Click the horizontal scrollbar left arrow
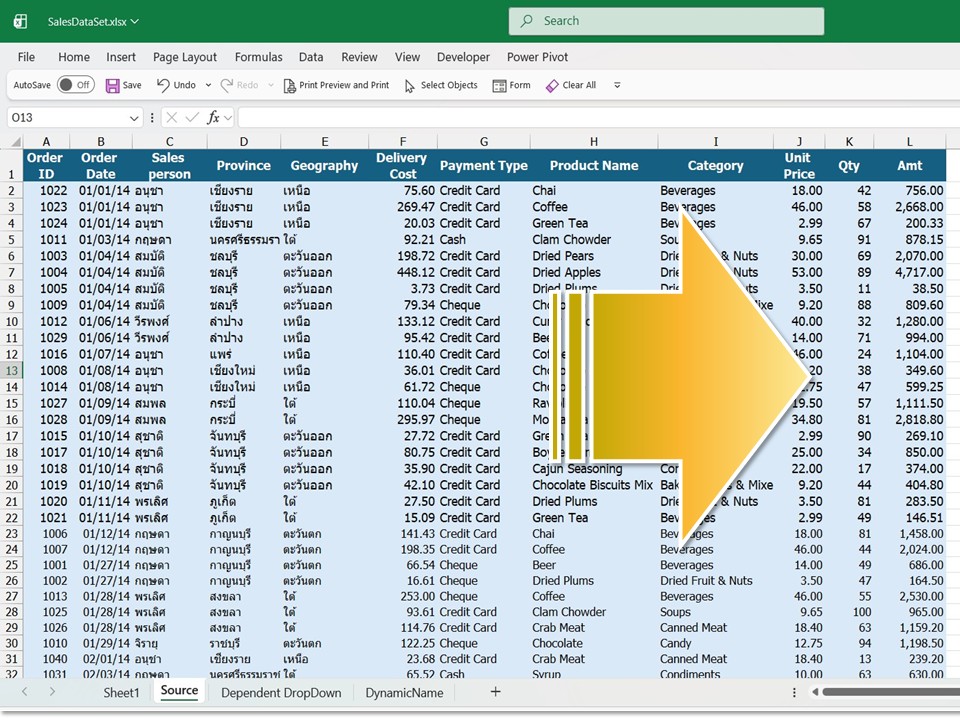The image size is (960, 720). 815,692
